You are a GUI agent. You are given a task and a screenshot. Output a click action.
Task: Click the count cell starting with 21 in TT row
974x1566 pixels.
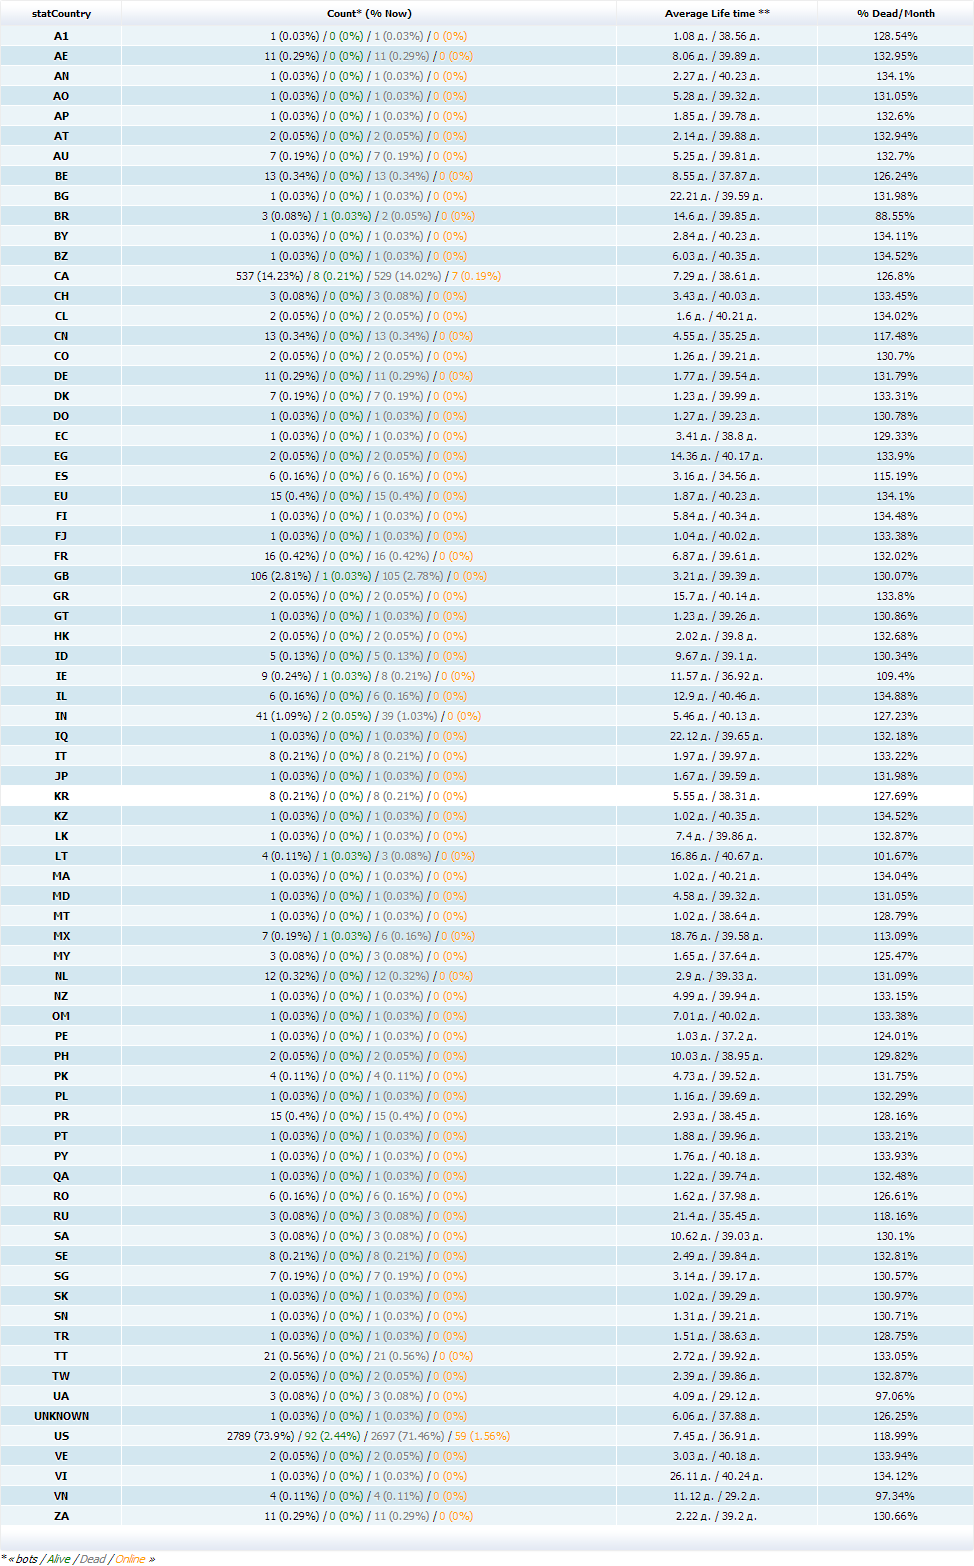pyautogui.click(x=368, y=1356)
